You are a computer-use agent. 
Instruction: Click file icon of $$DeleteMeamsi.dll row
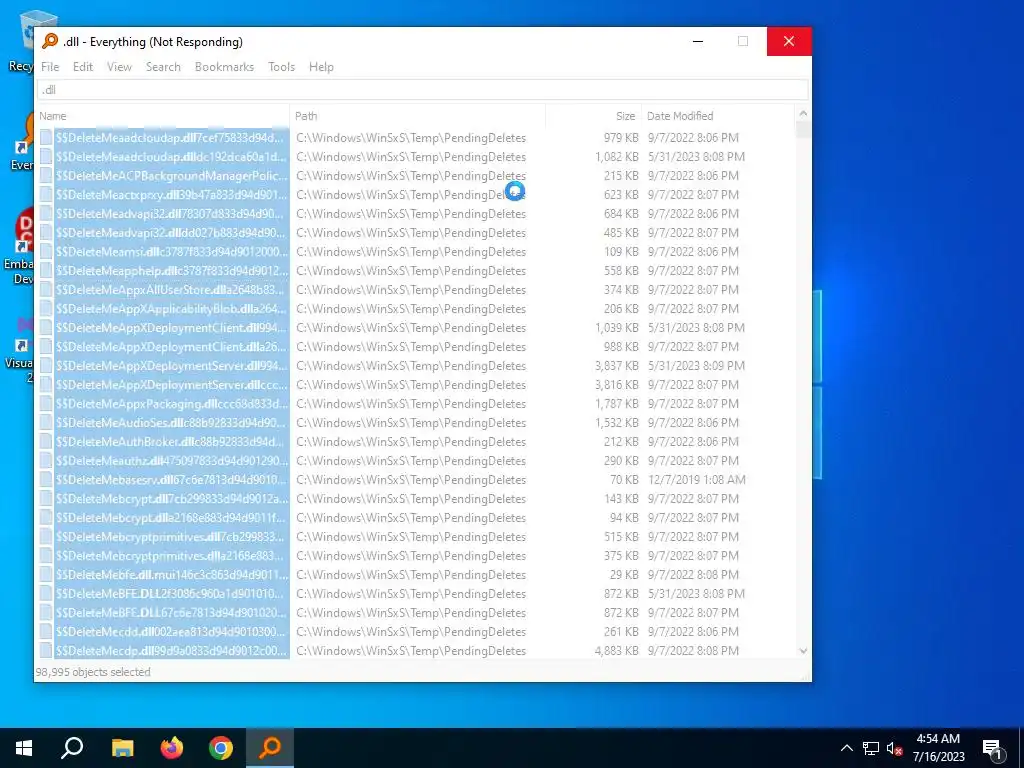(46, 251)
